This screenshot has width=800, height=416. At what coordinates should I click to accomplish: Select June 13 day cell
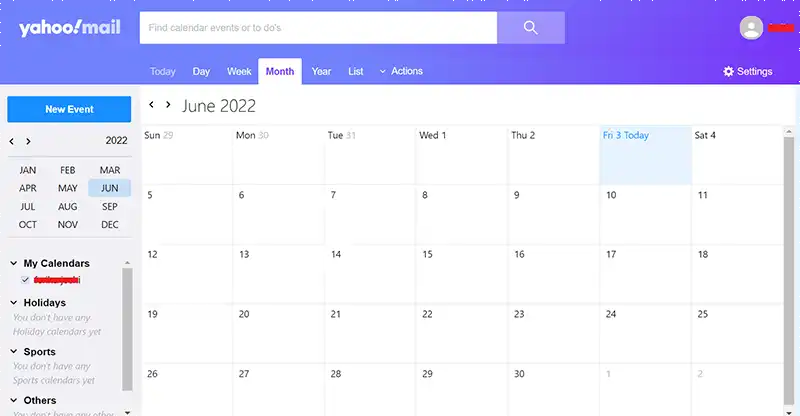coord(279,275)
